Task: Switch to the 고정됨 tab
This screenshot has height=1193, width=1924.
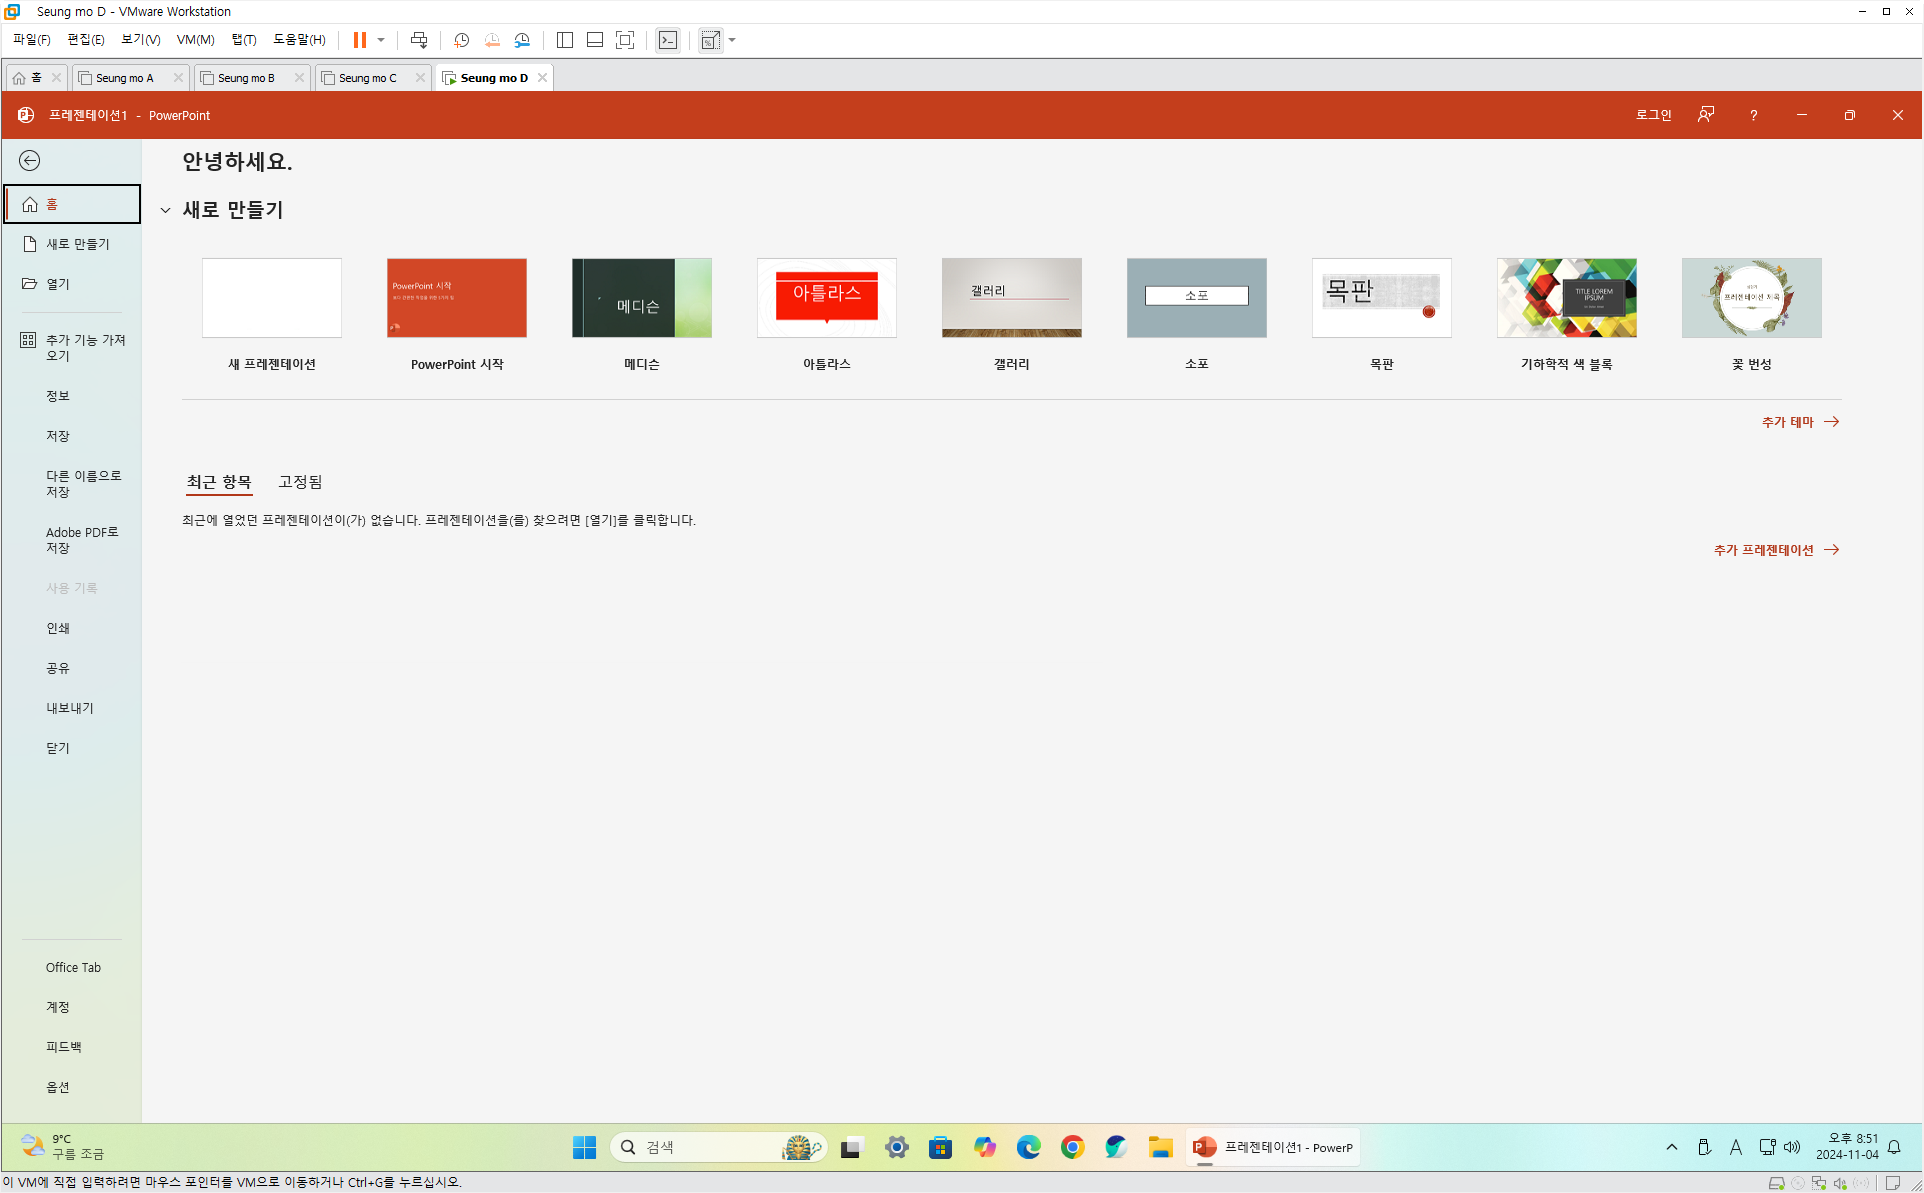Action: point(300,482)
